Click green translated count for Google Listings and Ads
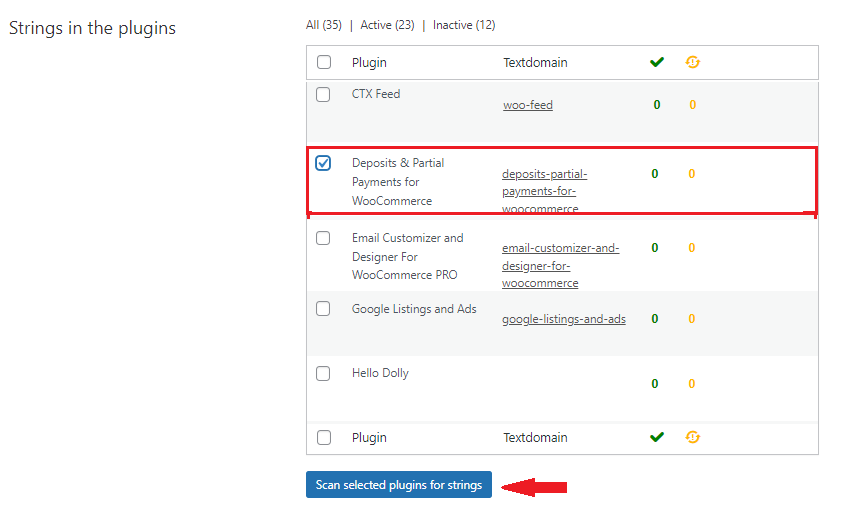The height and width of the screenshot is (512, 853). (655, 318)
